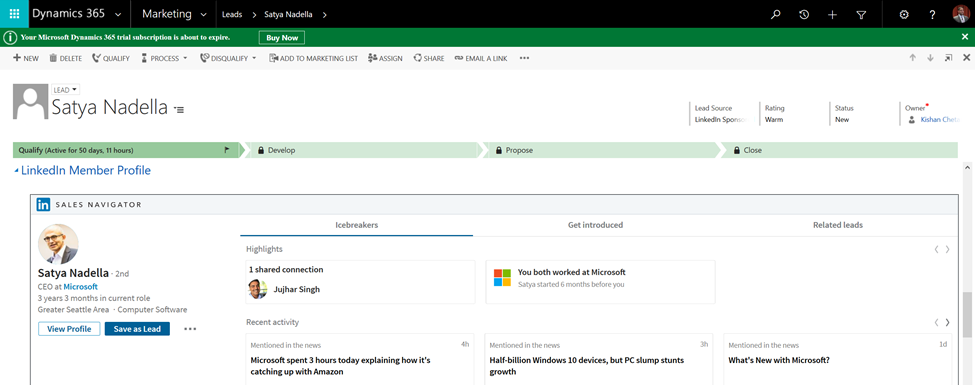Viewport: 975px width, 385px height.
Task: Click the Rating field showing Warm
Action: [x=774, y=119]
